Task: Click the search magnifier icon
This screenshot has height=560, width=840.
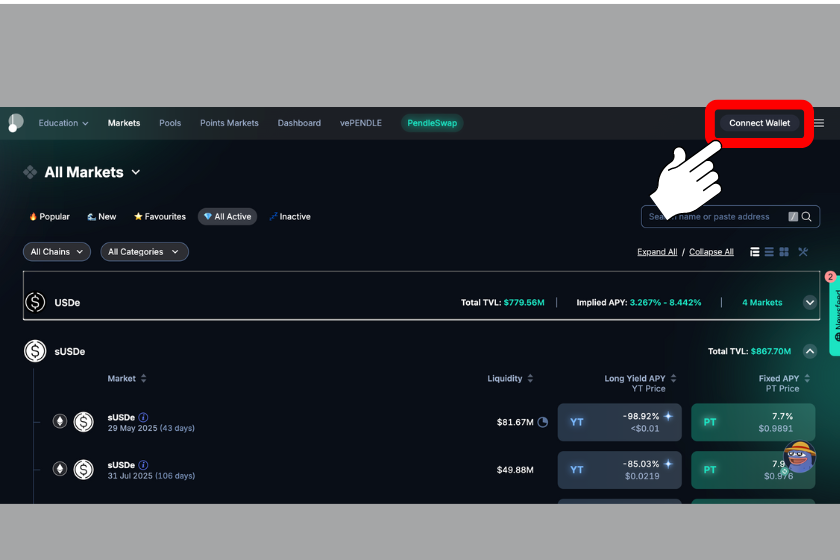Action: (x=806, y=216)
